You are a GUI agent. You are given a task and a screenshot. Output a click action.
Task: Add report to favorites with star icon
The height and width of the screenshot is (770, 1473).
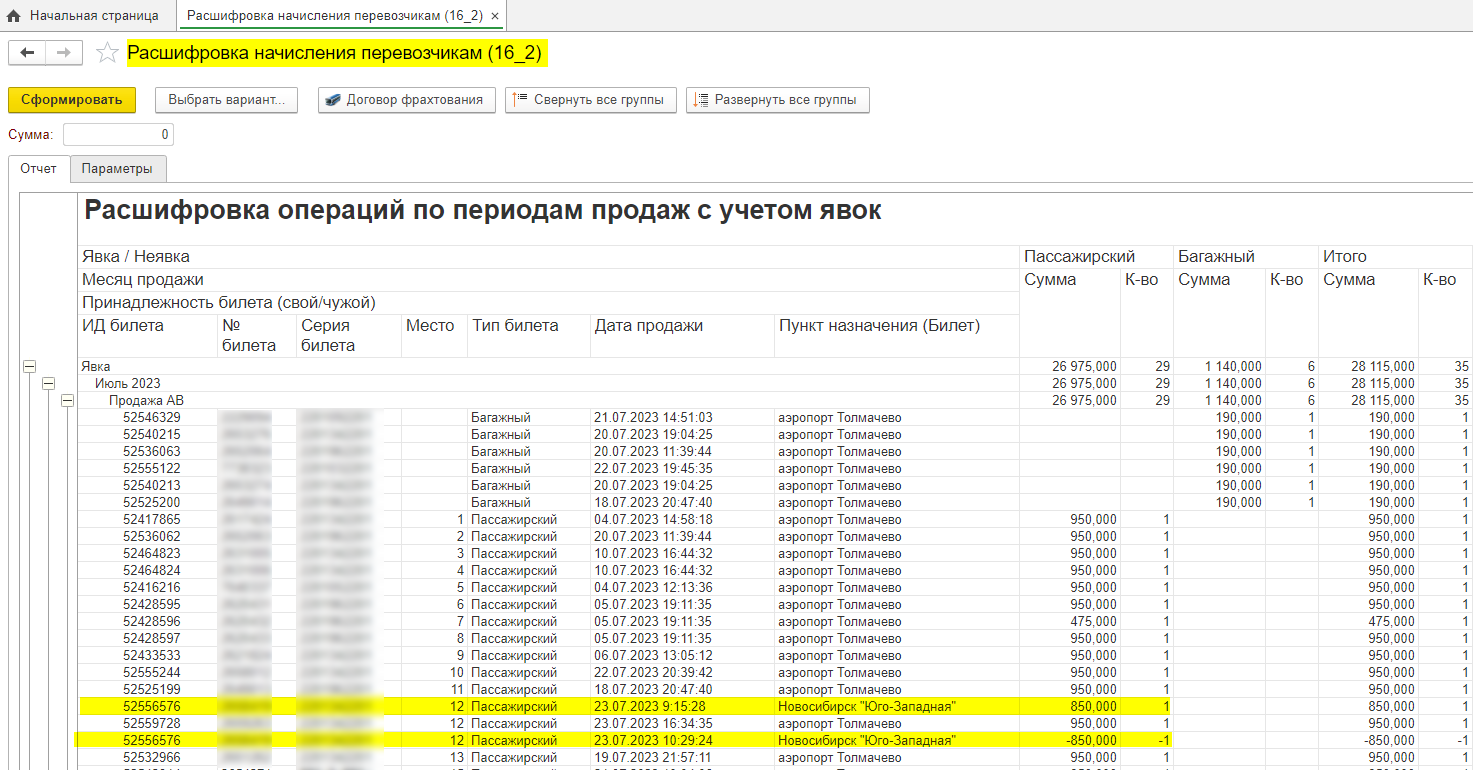(107, 53)
